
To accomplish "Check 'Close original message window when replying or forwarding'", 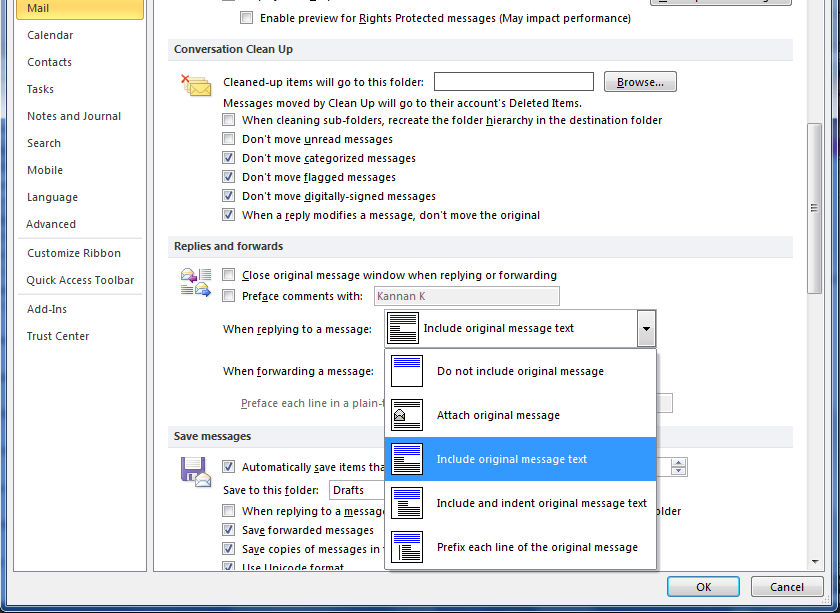I will click(228, 275).
